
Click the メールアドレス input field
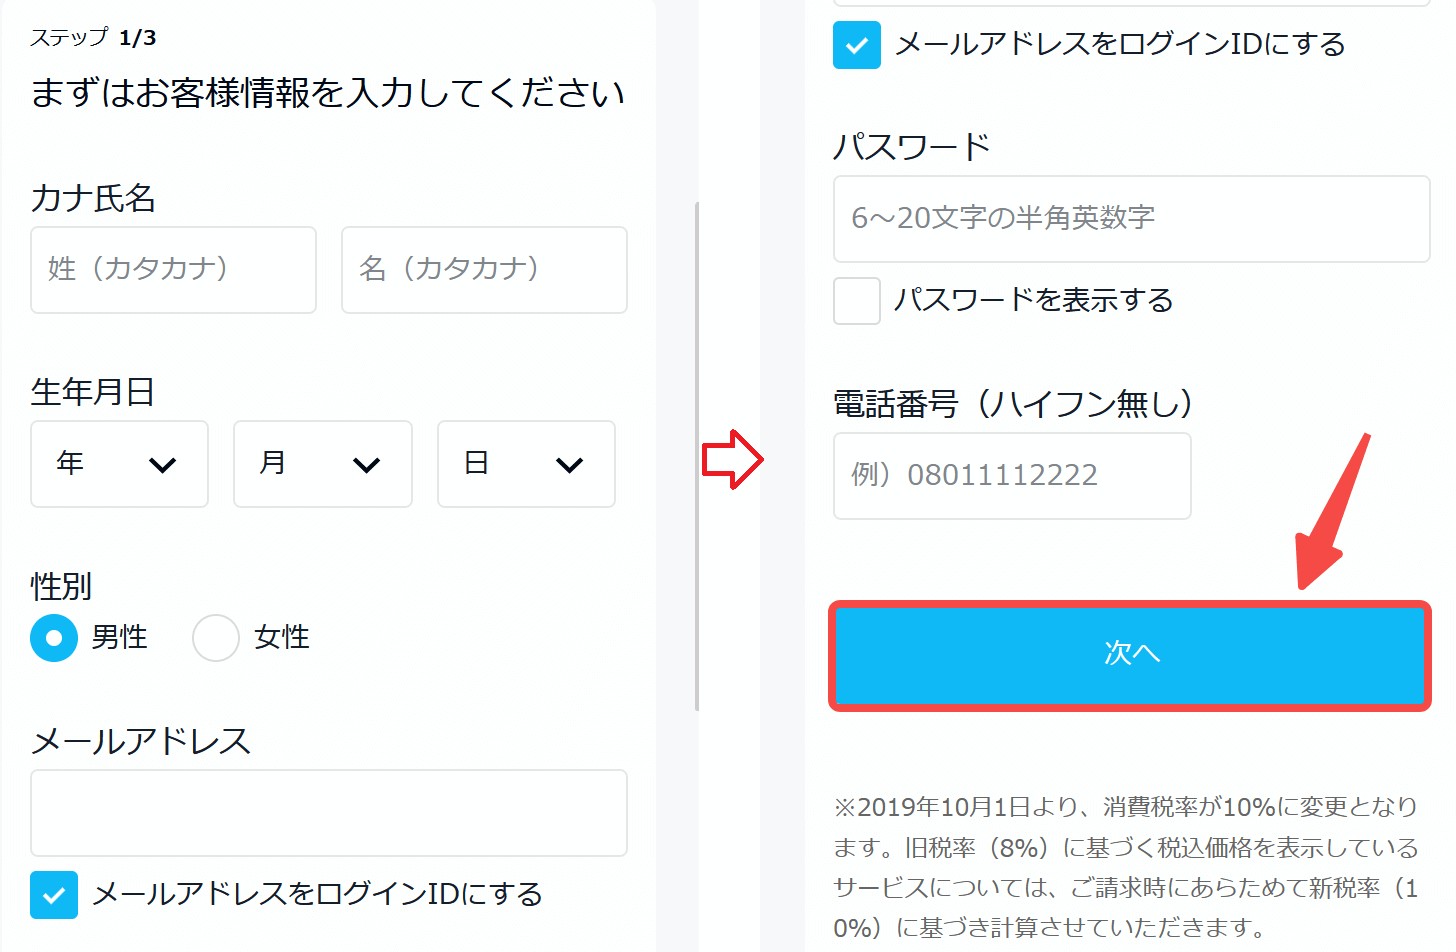pos(329,813)
